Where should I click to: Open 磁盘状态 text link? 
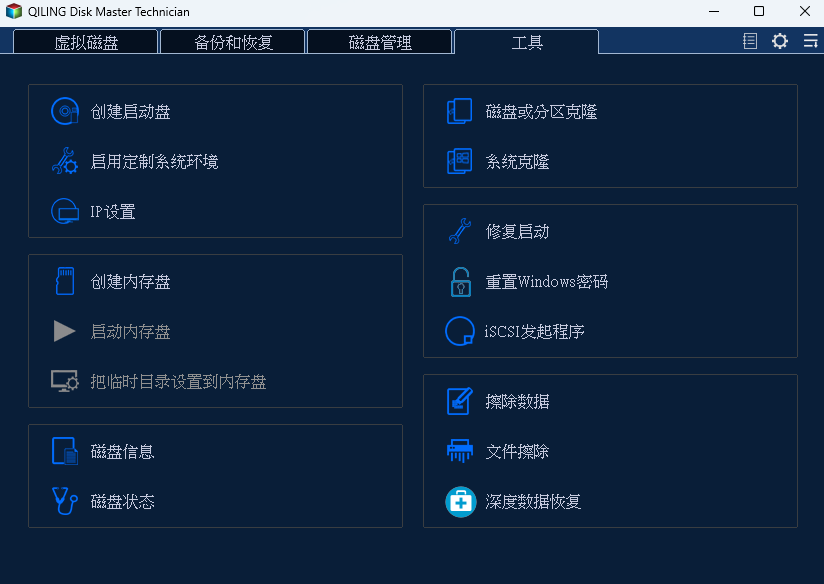click(x=122, y=501)
